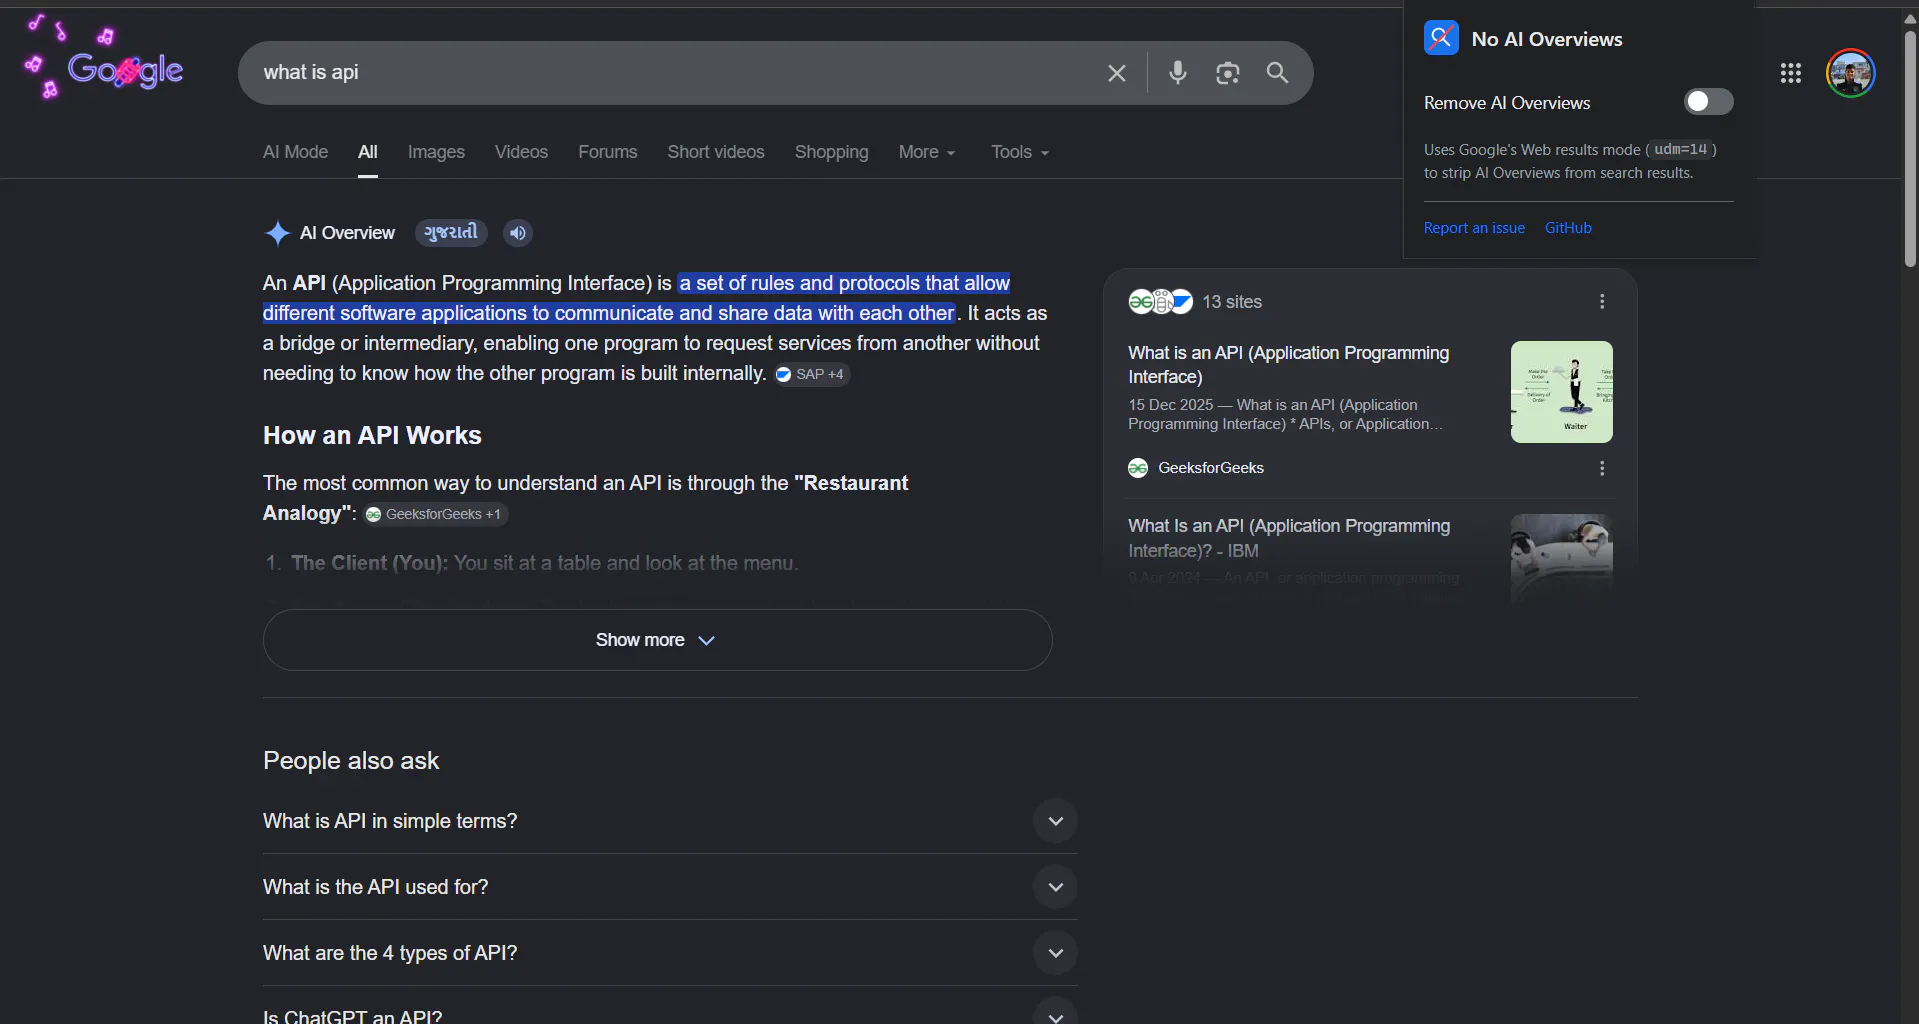
Task: Open the More search filters dropdown
Action: point(927,152)
